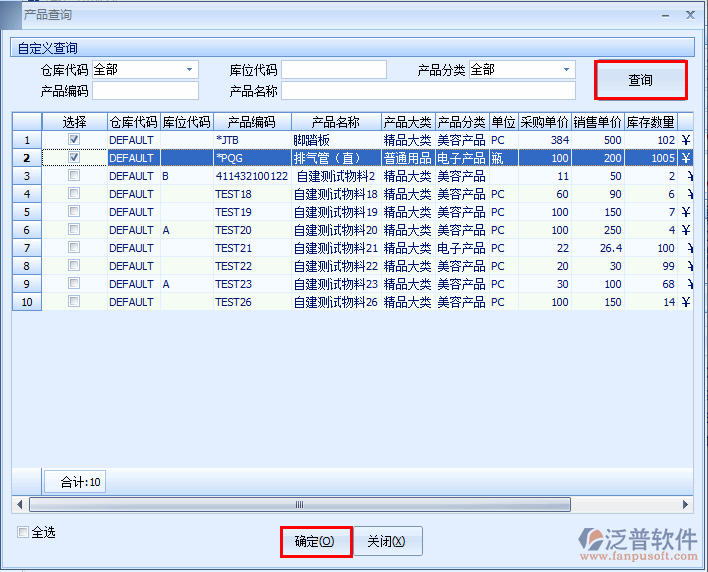Image resolution: width=708 pixels, height=572 pixels.
Task: Click the right arrow of horizontal scrollbar
Action: pyautogui.click(x=685, y=505)
